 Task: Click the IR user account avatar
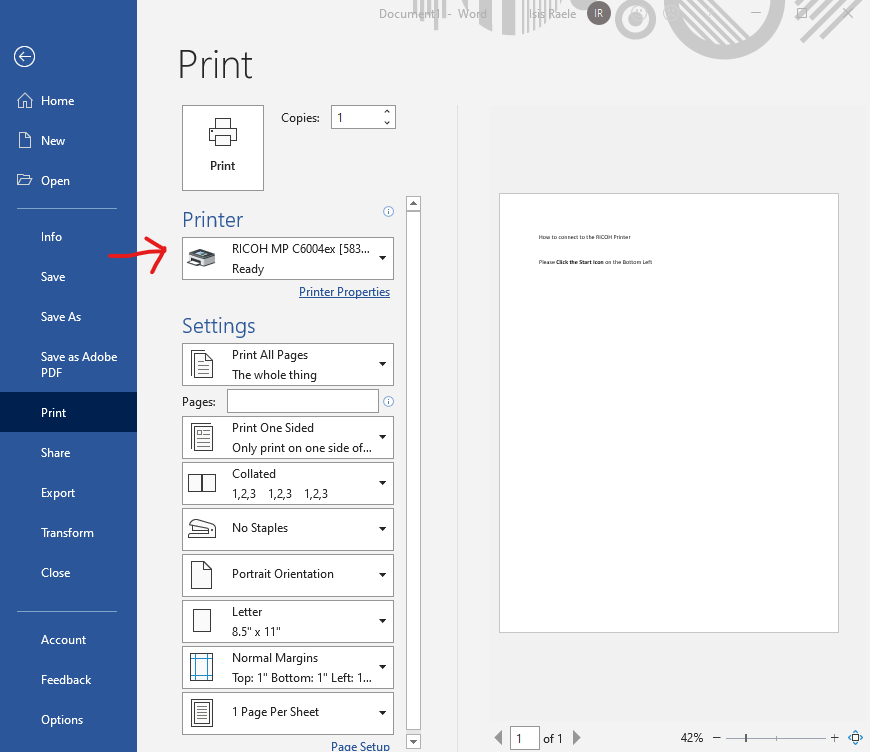tap(599, 13)
